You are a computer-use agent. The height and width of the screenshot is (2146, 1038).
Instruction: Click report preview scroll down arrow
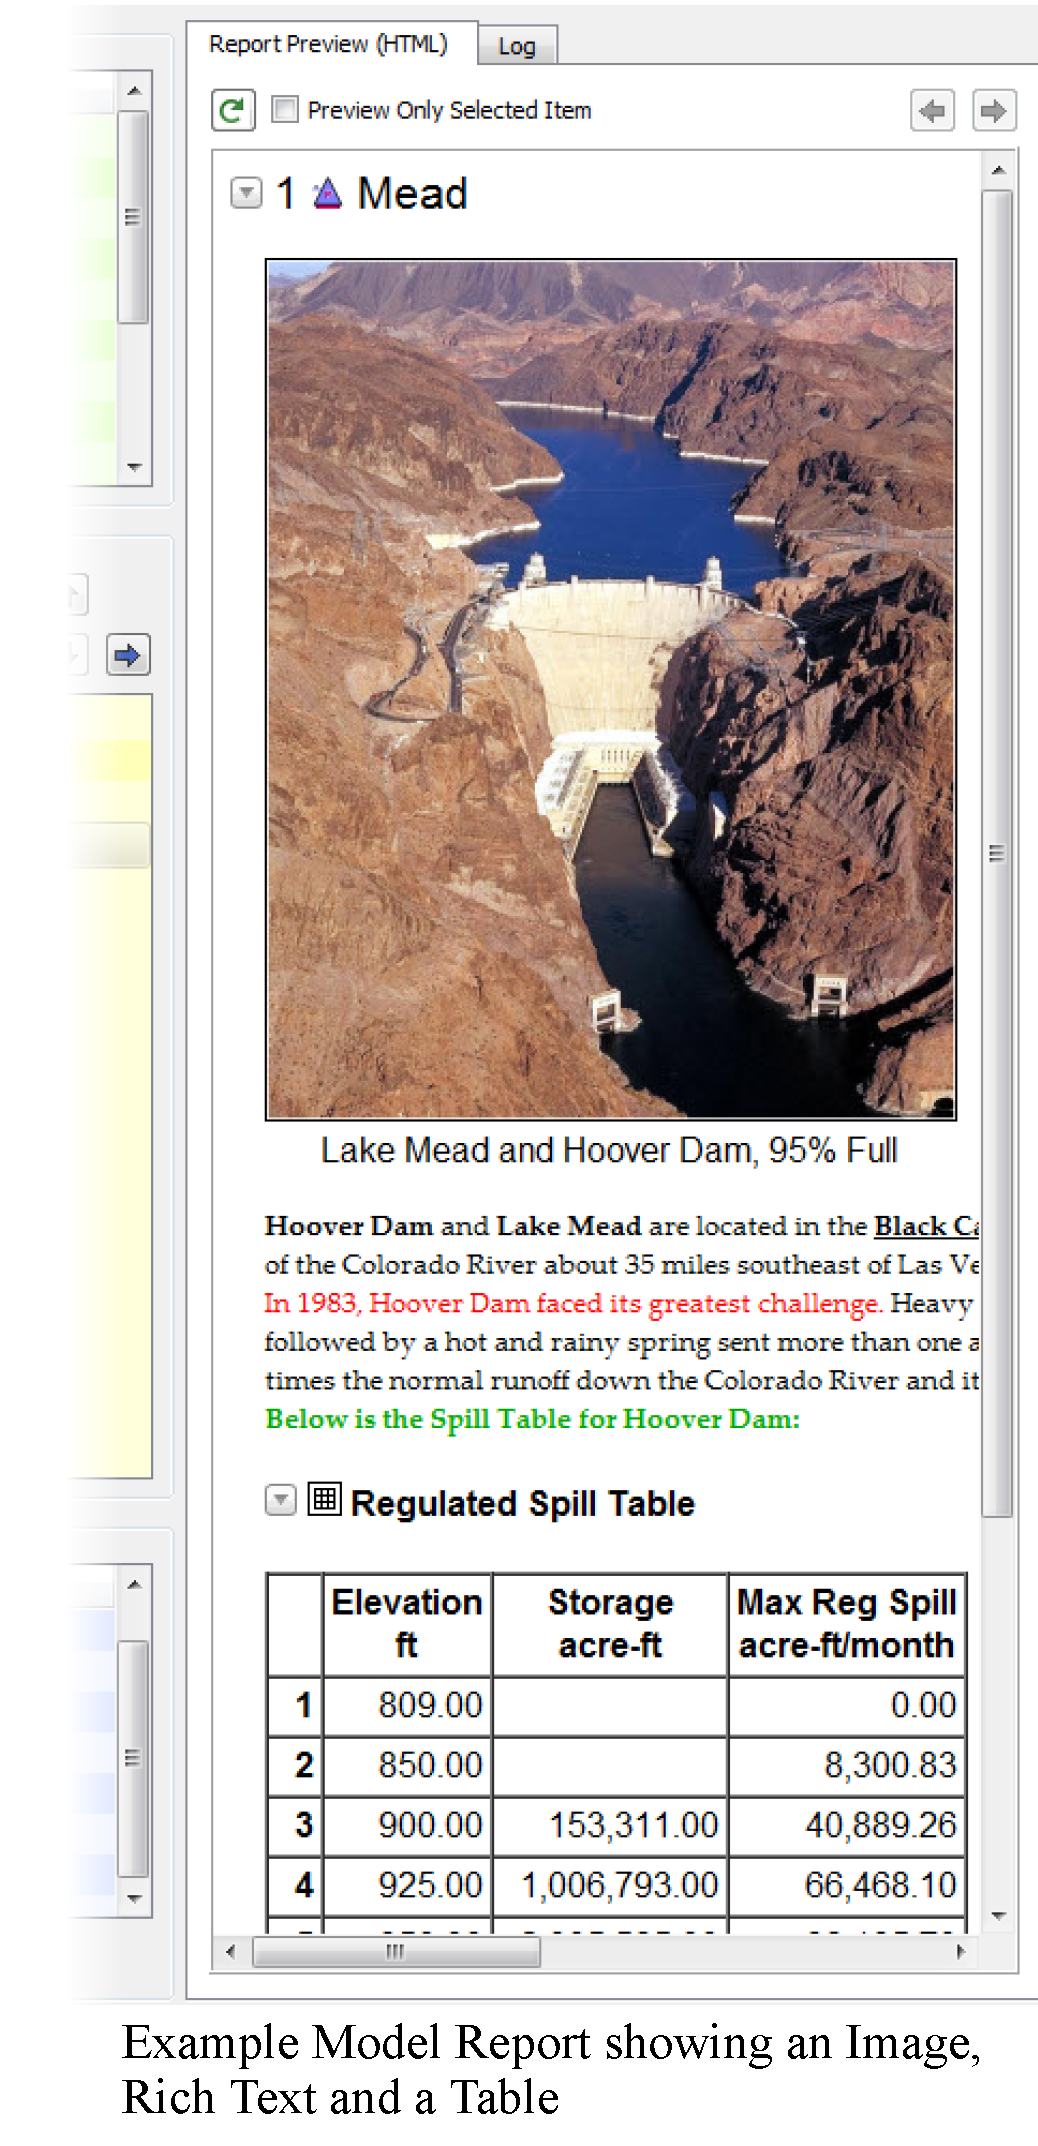coord(997,1915)
